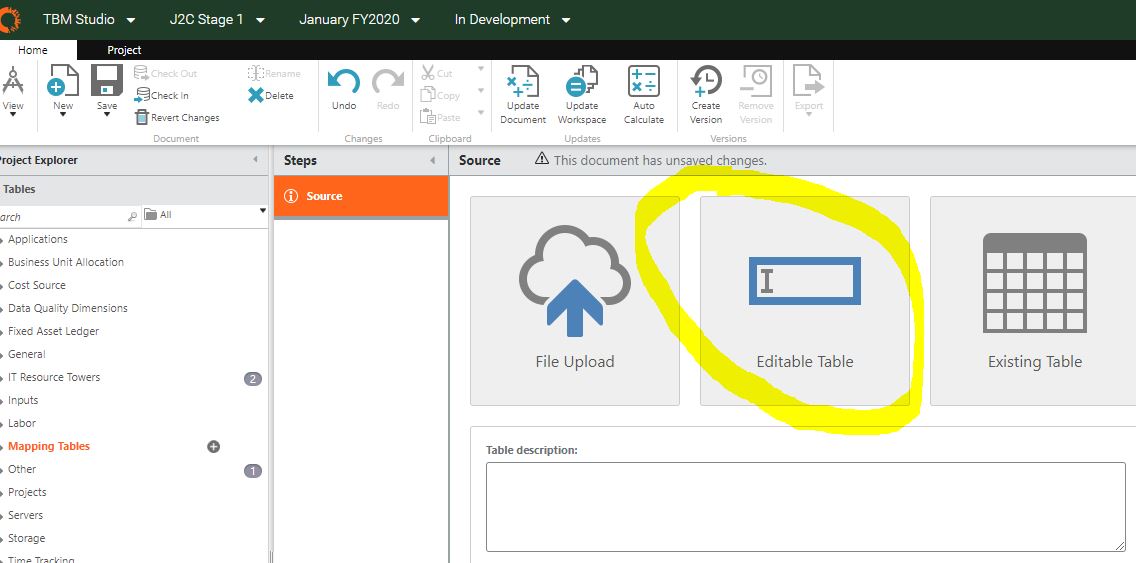Screen dimensions: 1136x563
Task: Choose the File Upload source card
Action: click(575, 301)
